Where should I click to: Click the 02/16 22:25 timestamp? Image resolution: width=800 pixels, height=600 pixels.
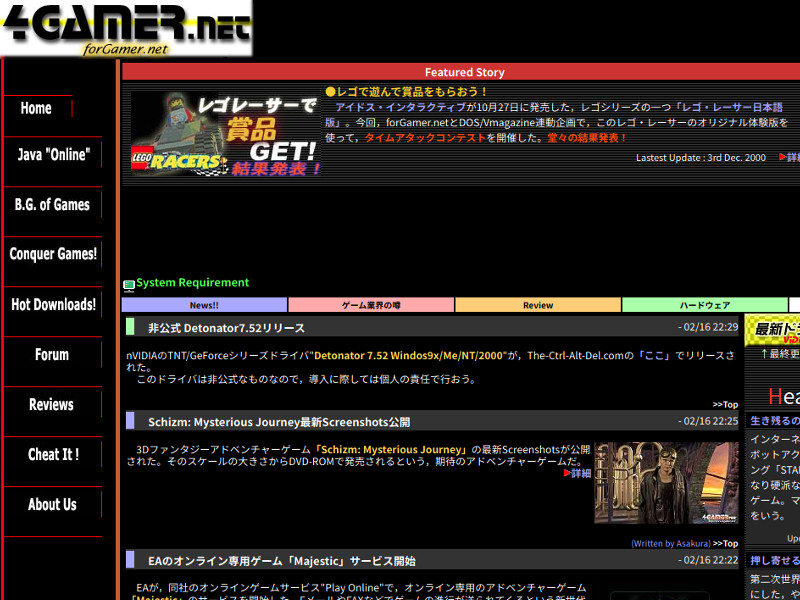pos(708,421)
